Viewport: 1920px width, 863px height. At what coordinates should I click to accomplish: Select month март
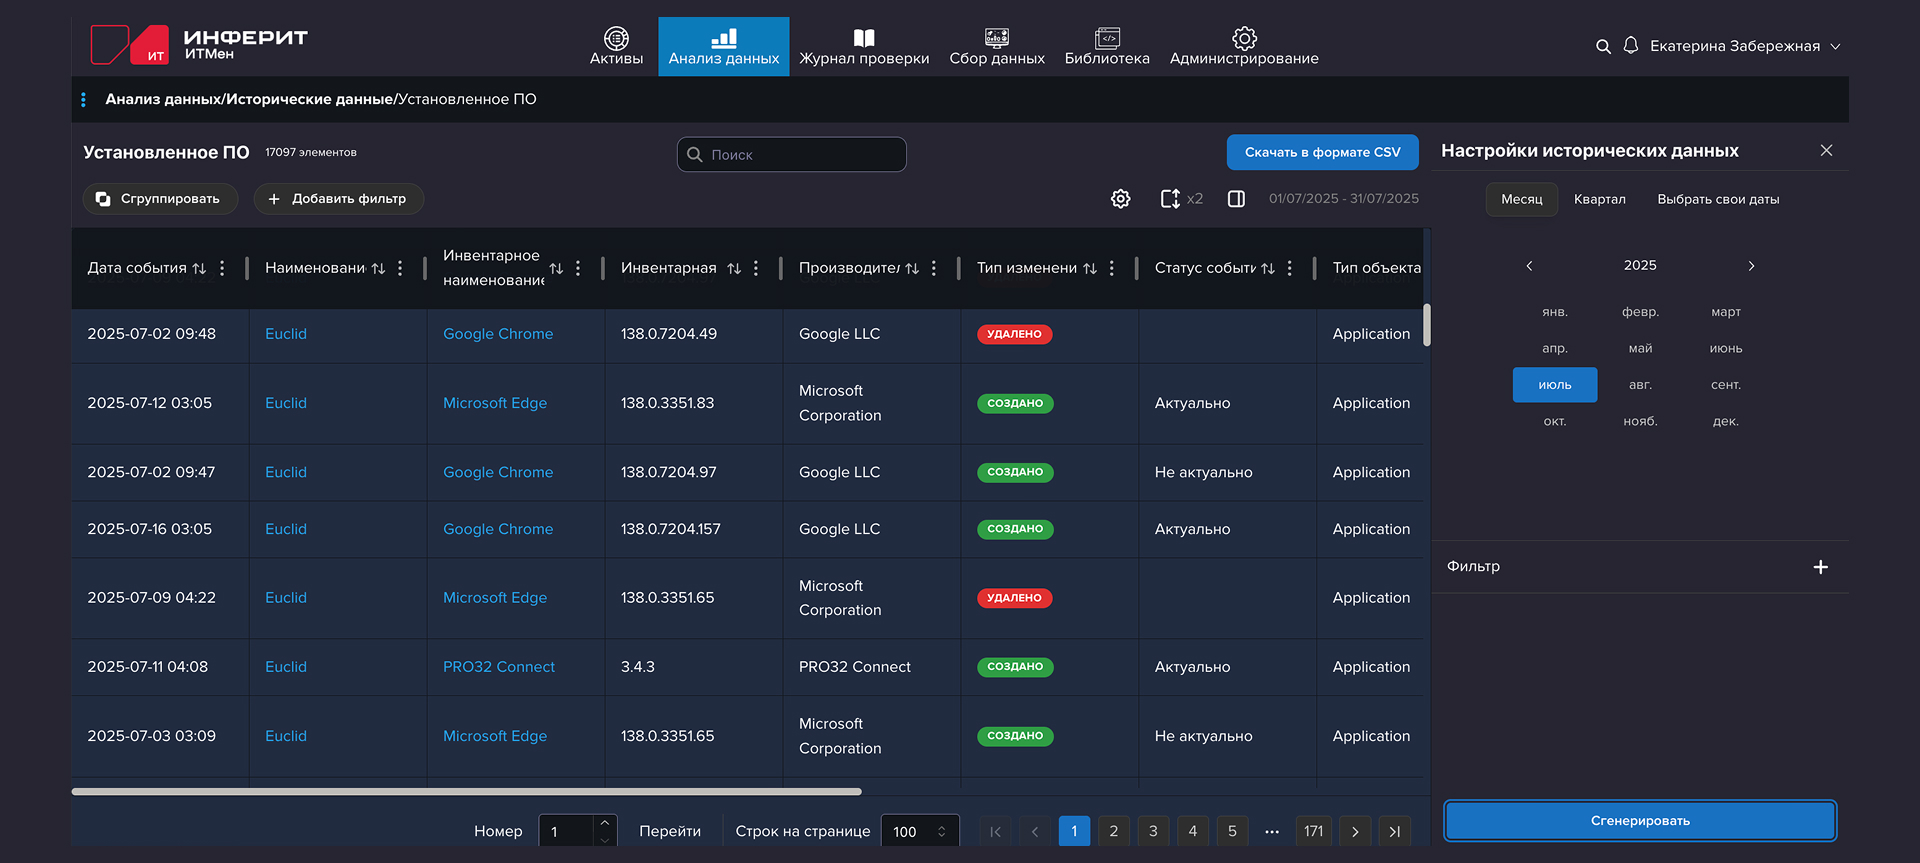(1726, 312)
